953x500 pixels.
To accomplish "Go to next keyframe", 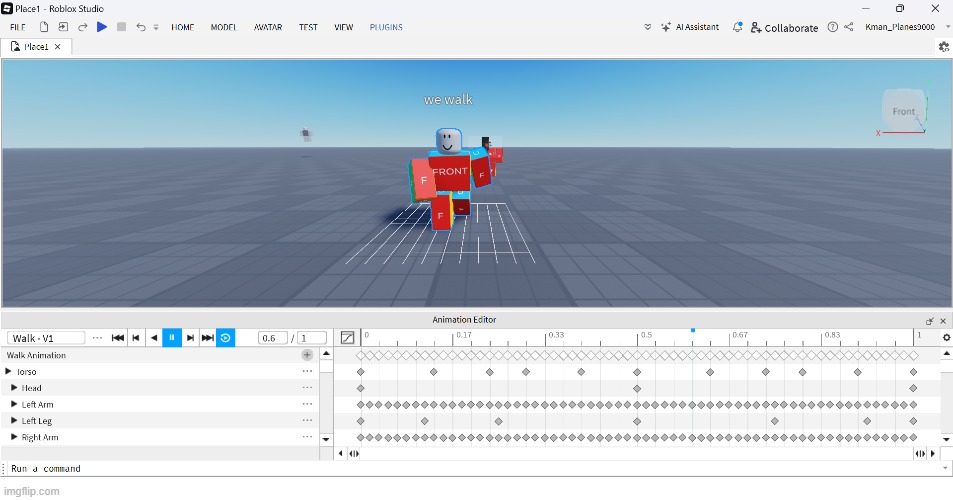I will [x=190, y=338].
